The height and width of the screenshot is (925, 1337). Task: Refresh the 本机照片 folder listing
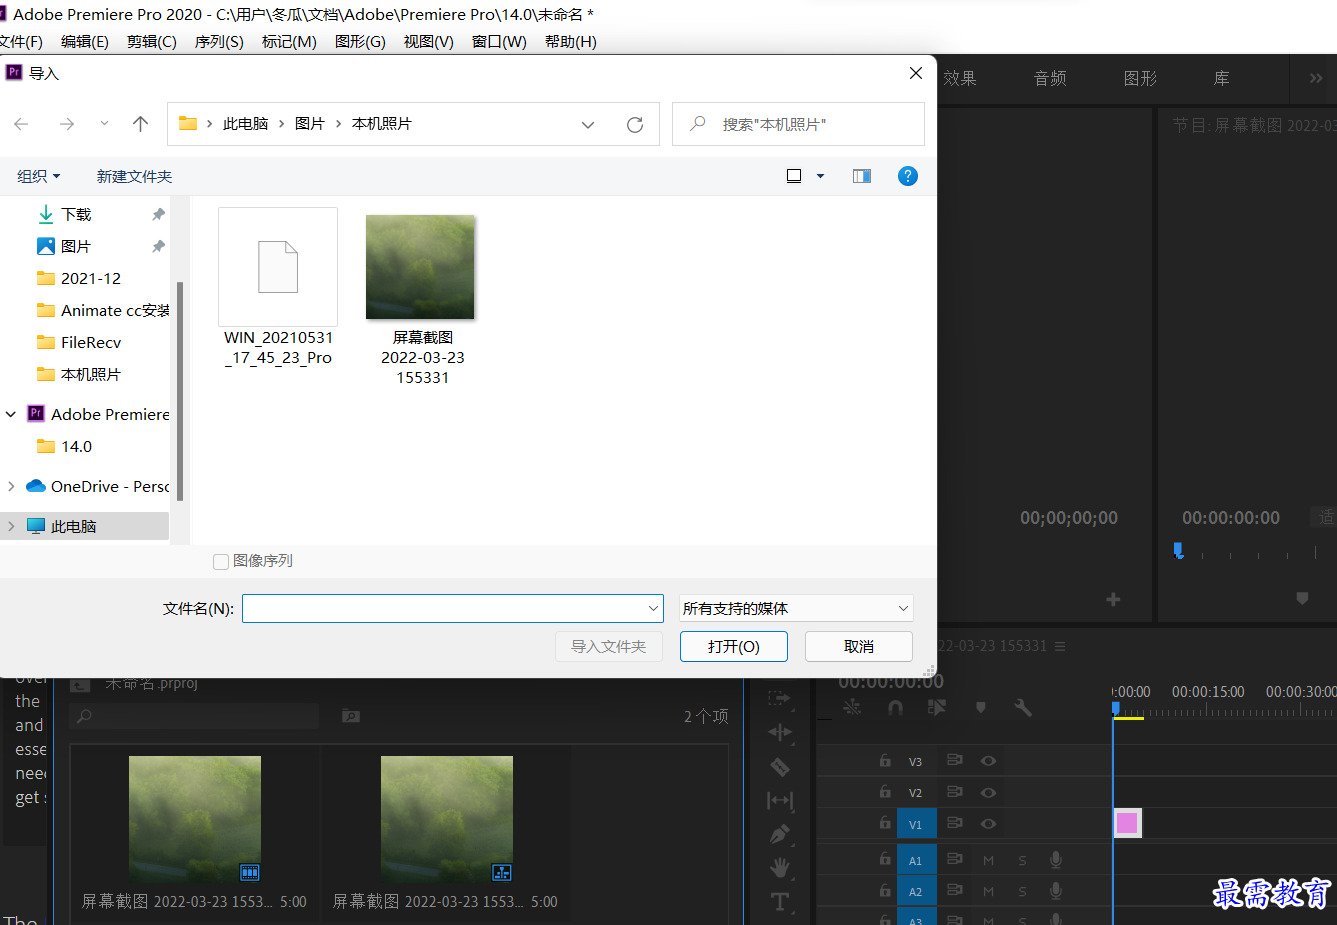pos(635,124)
